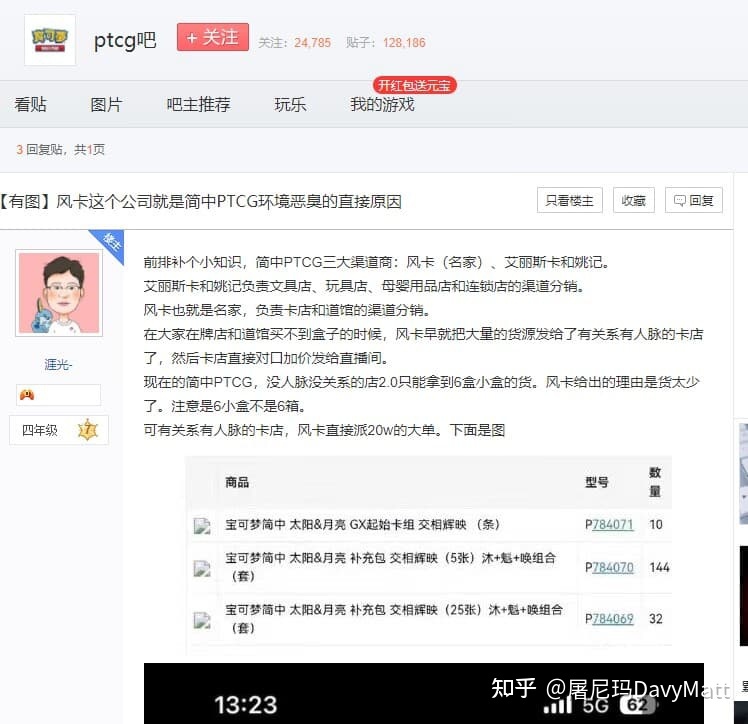This screenshot has height=724, width=748.
Task: Click the 收藏 button
Action: coord(634,200)
